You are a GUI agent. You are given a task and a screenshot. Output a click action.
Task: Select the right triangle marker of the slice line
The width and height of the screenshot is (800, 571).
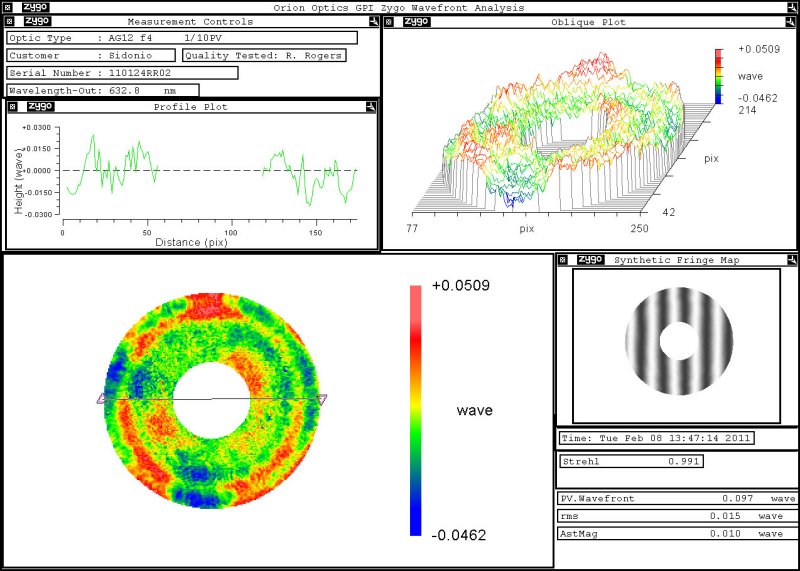tap(322, 400)
